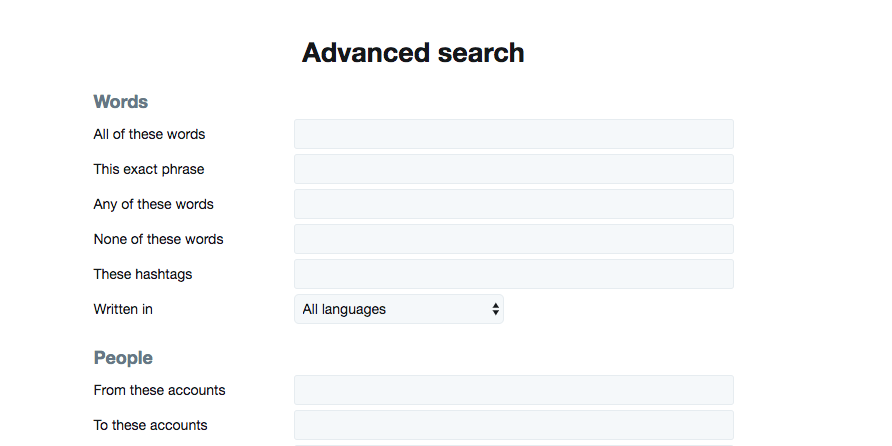Click the These hashtags text field
The width and height of the screenshot is (892, 446).
[514, 274]
